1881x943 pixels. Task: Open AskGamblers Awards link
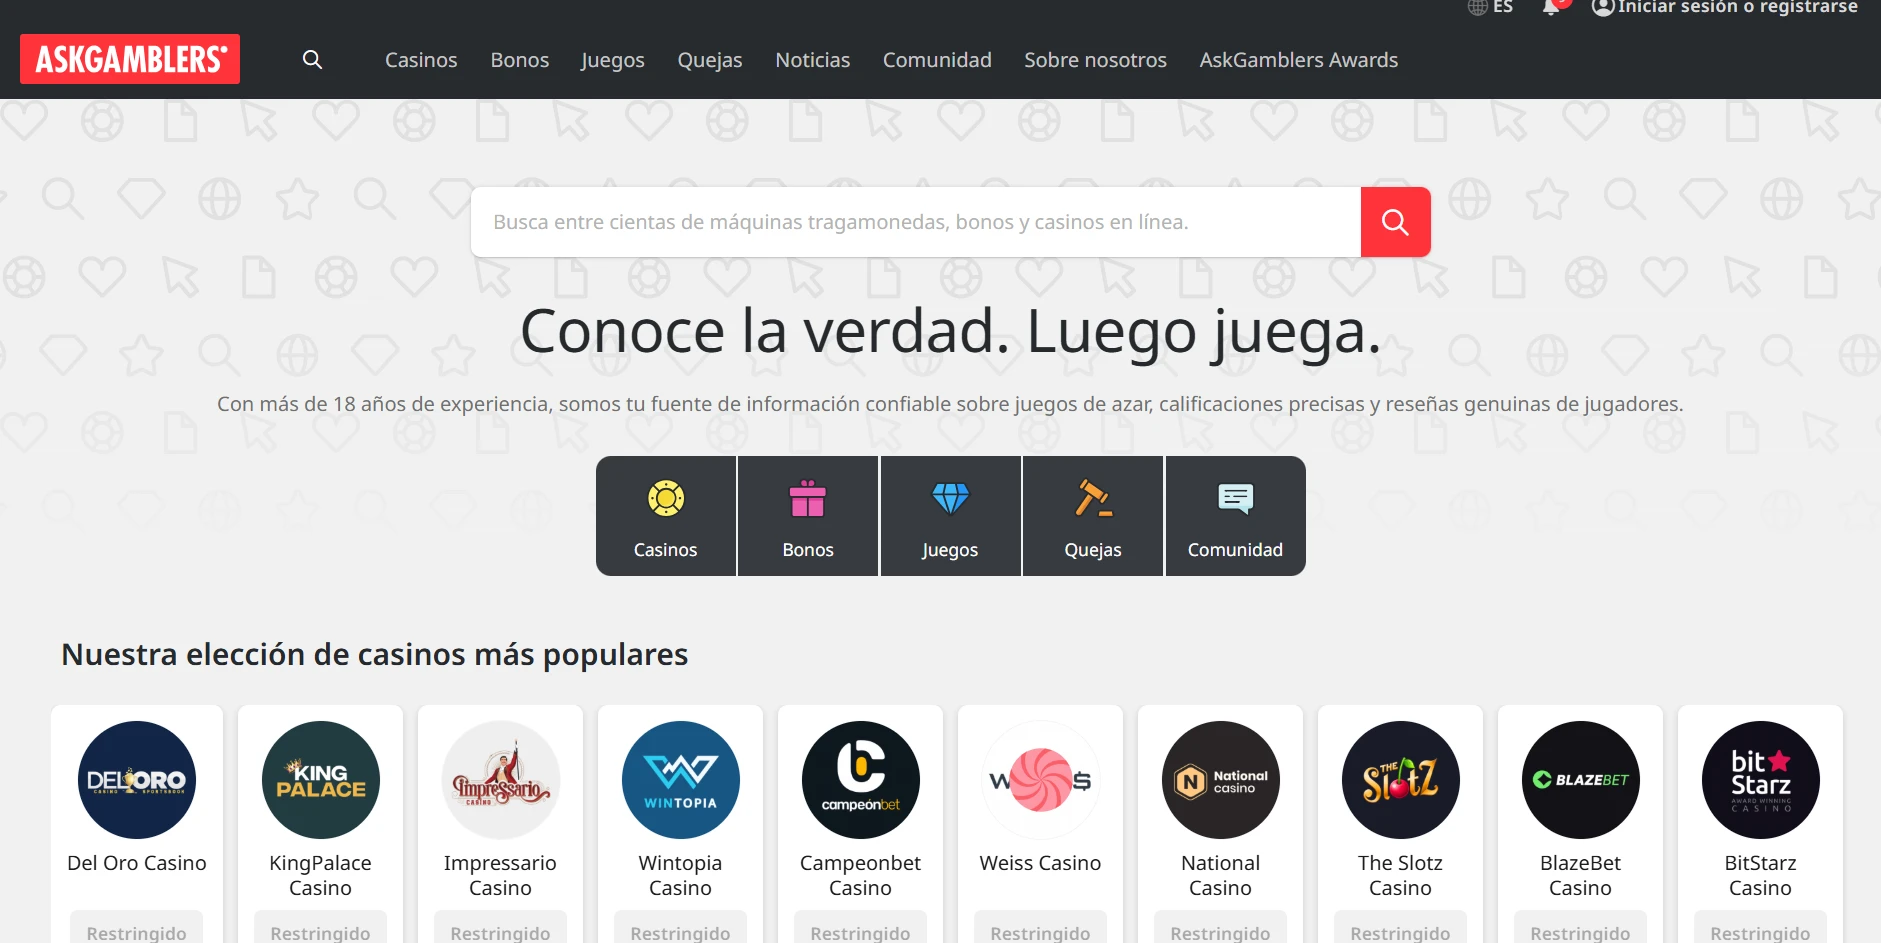(x=1298, y=60)
